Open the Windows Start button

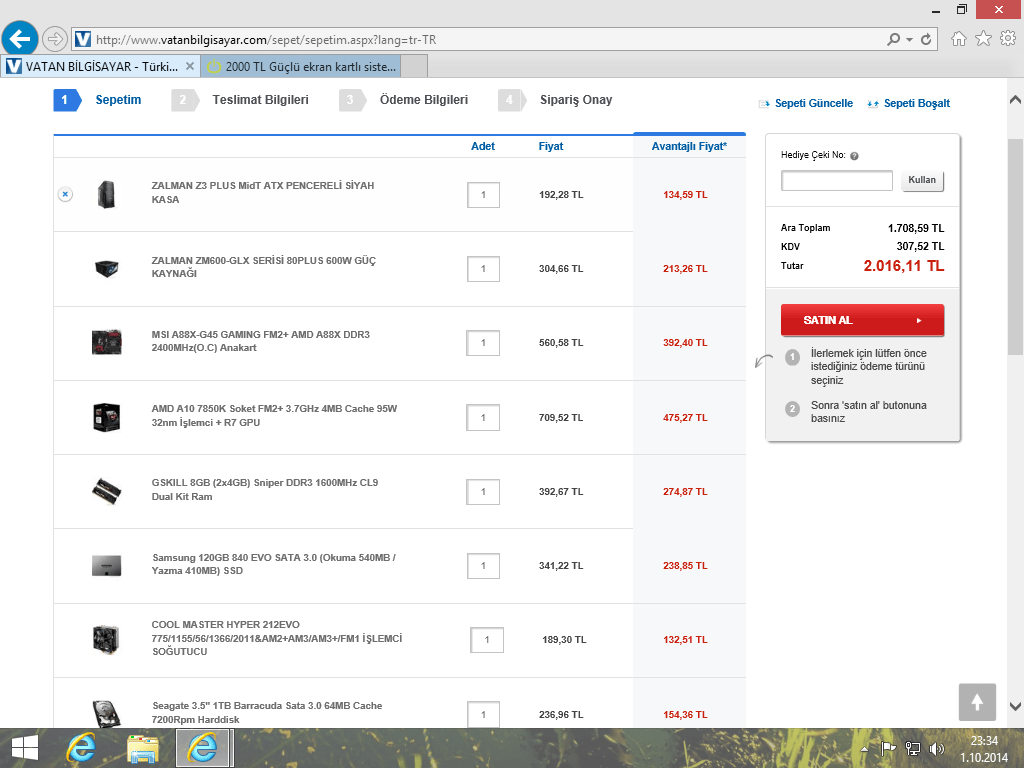coord(25,748)
